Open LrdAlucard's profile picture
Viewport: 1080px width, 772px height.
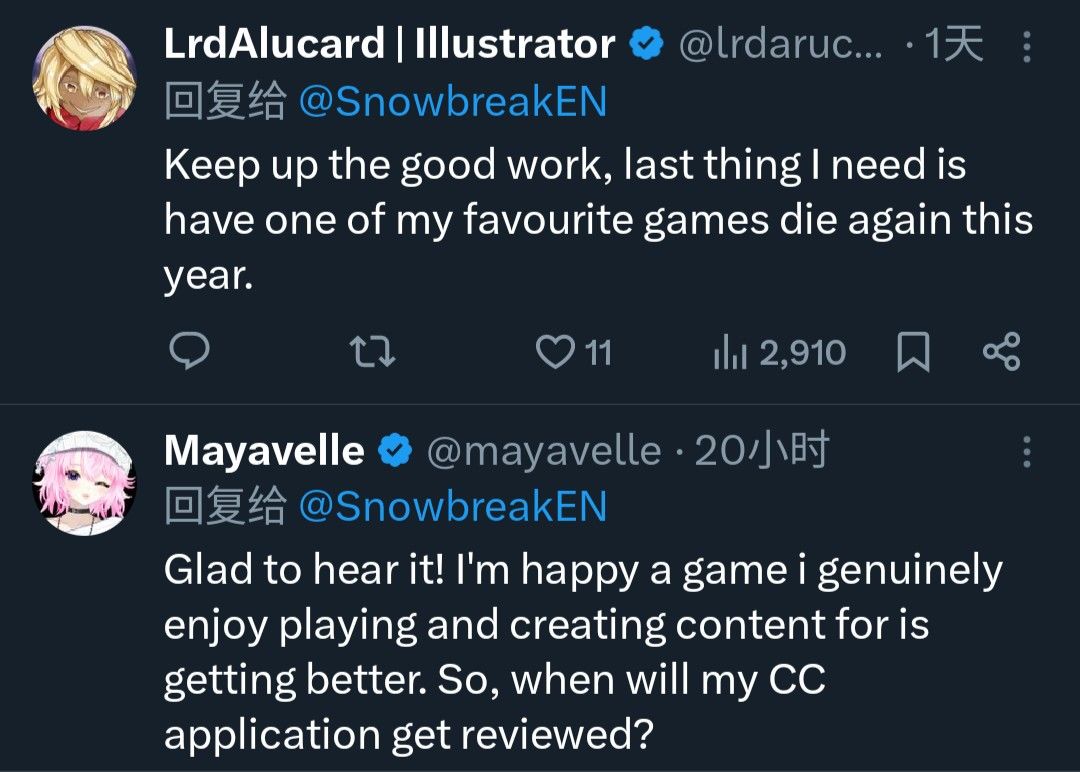(x=84, y=78)
